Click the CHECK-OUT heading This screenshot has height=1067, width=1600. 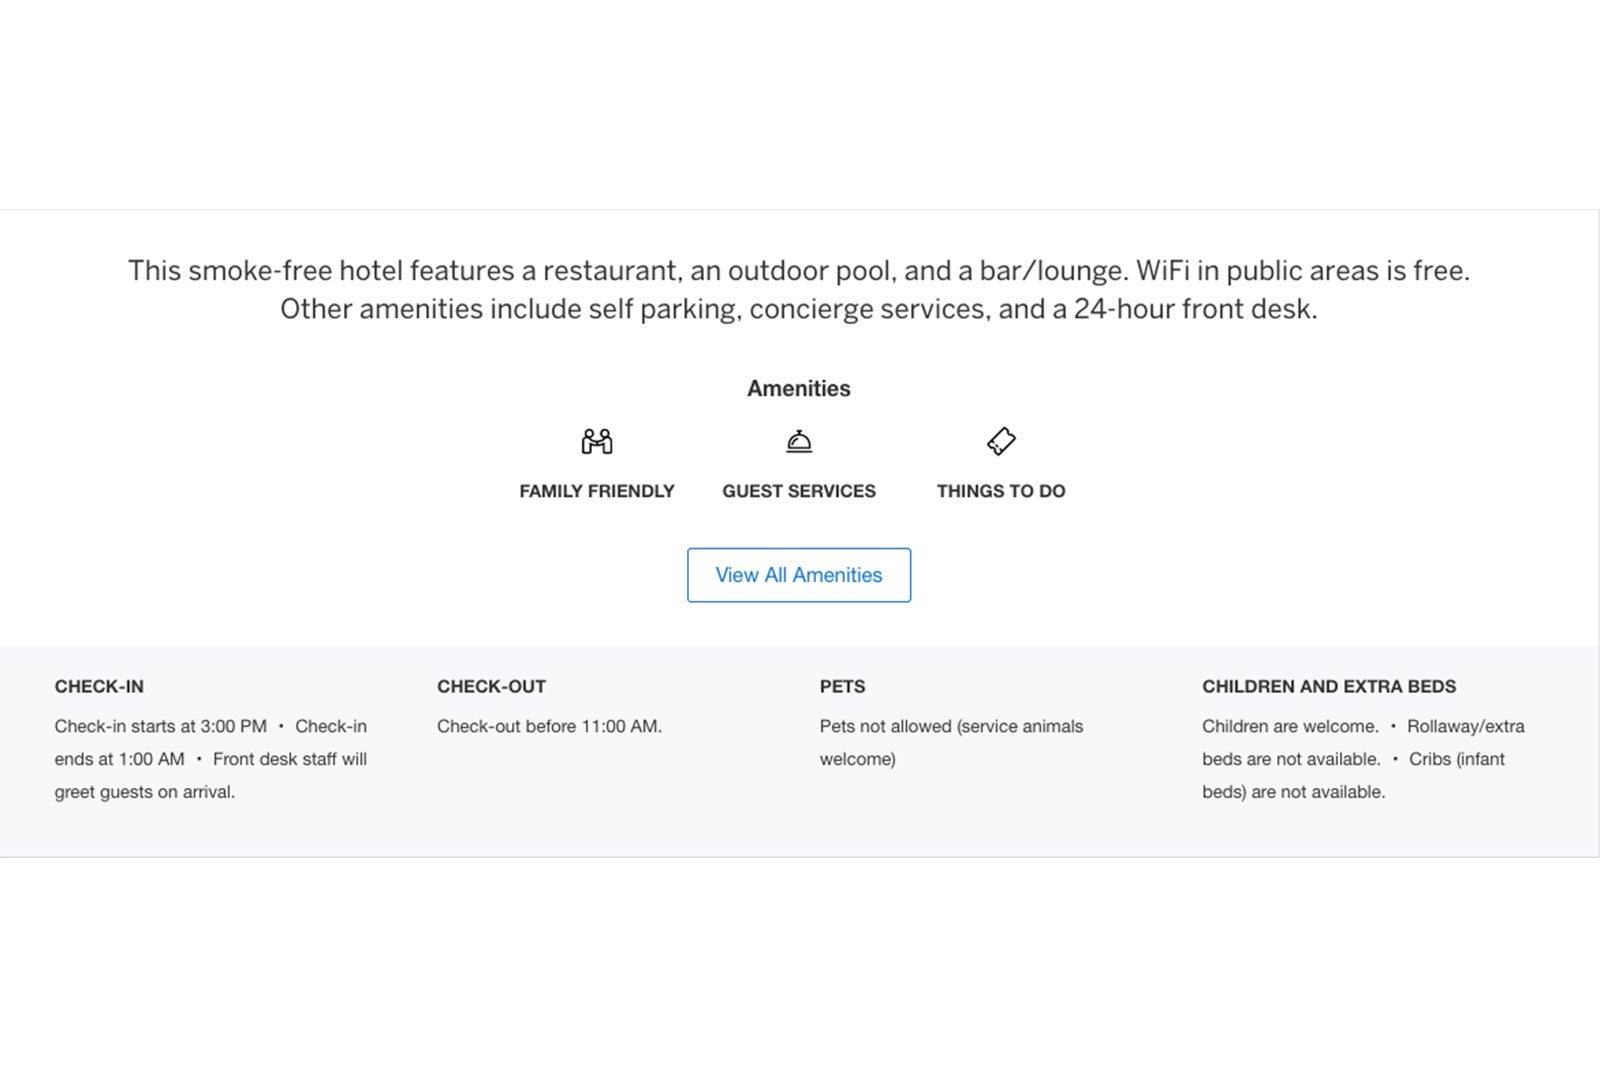pyautogui.click(x=491, y=687)
